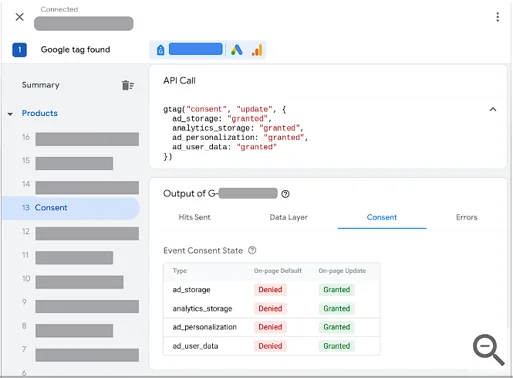The width and height of the screenshot is (513, 378).
Task: Open help icon next to Output heading
Action: (285, 194)
